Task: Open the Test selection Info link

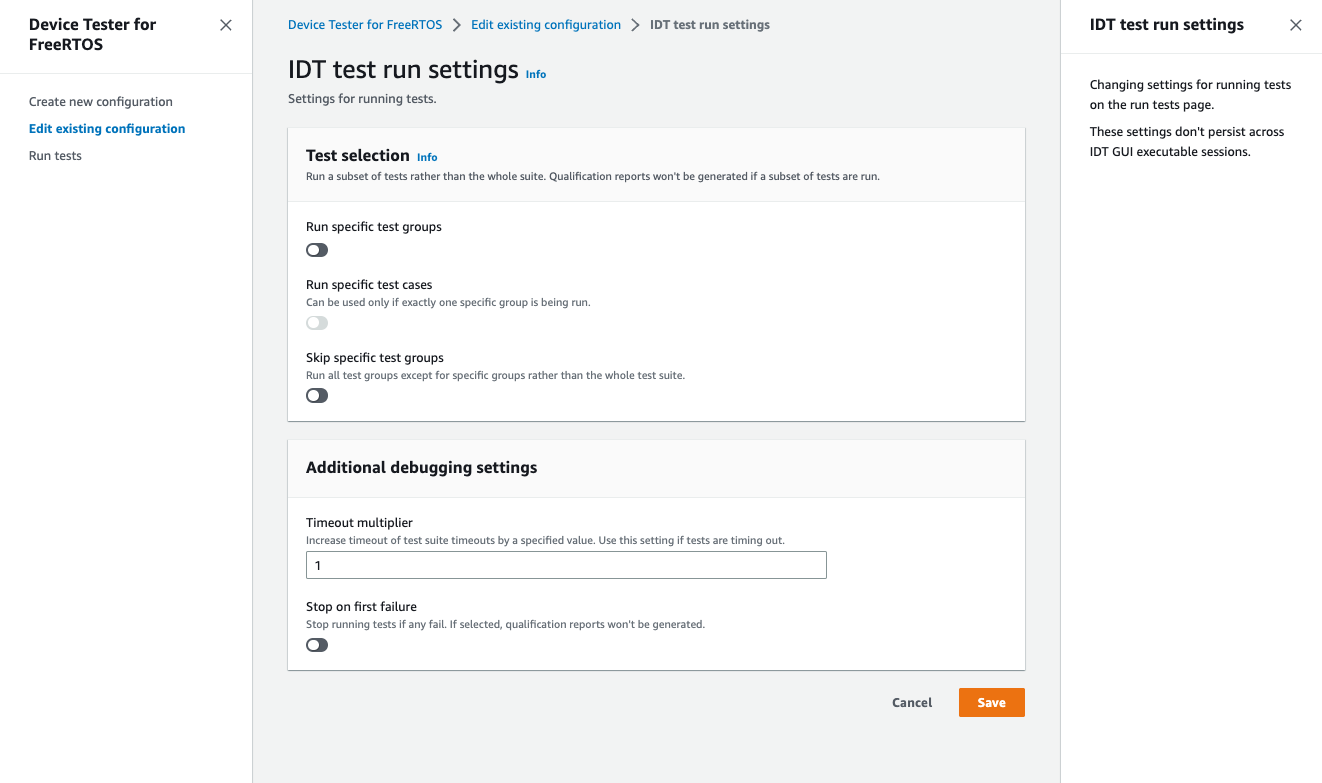Action: [427, 157]
